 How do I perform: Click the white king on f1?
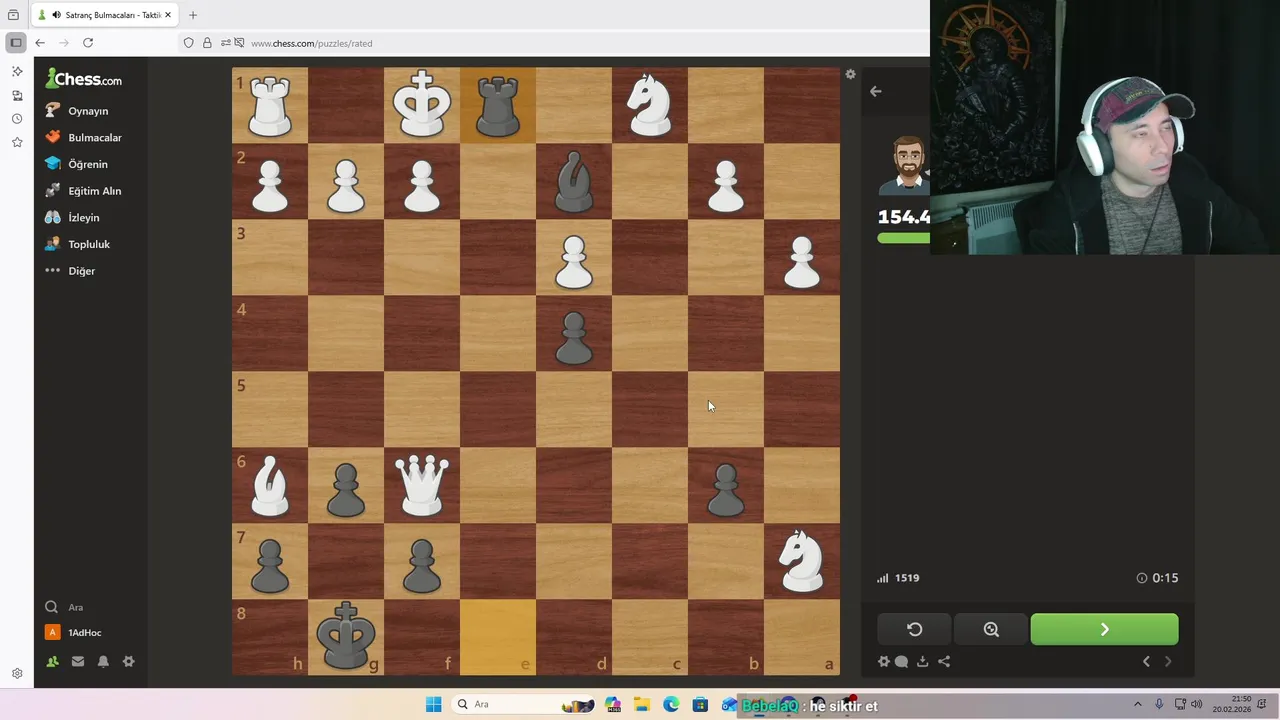click(422, 105)
